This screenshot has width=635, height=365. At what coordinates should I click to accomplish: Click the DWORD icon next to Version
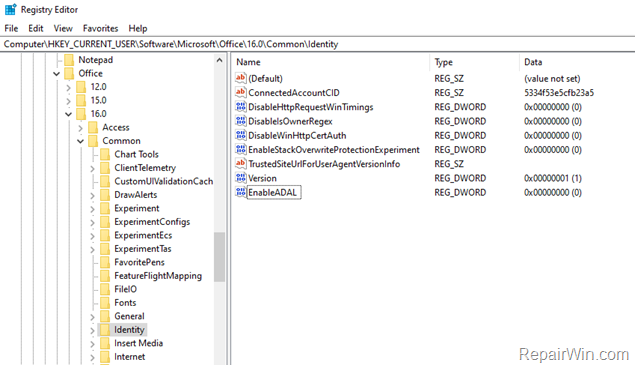[x=241, y=178]
